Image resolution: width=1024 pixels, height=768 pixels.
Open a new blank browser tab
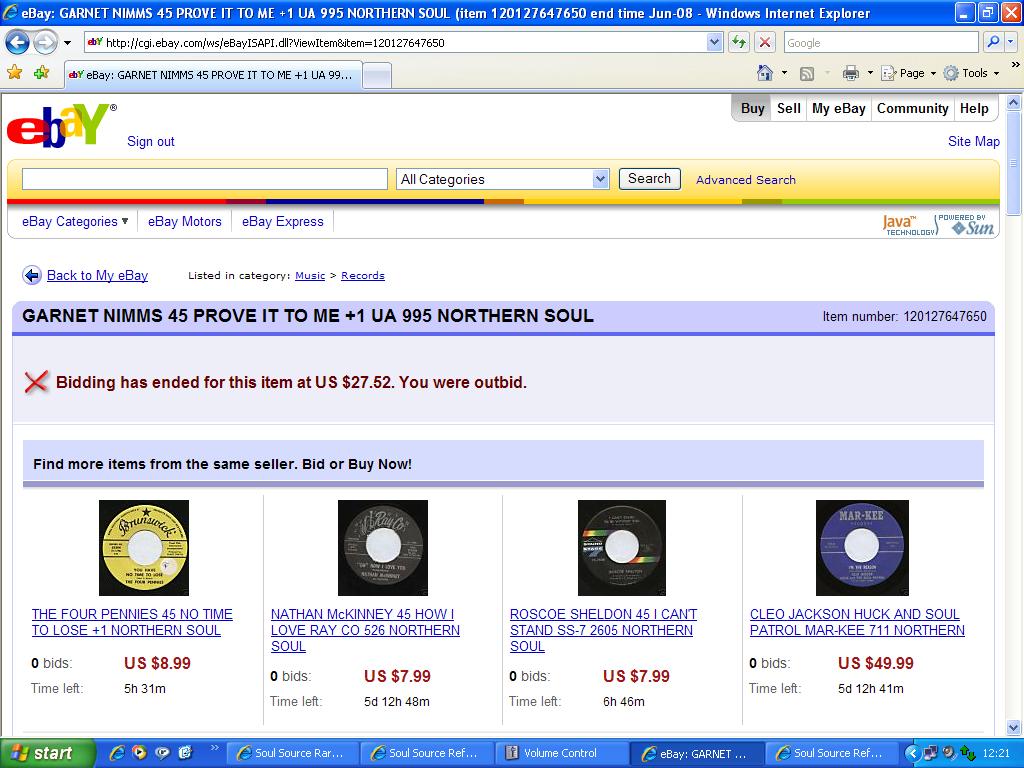point(377,76)
